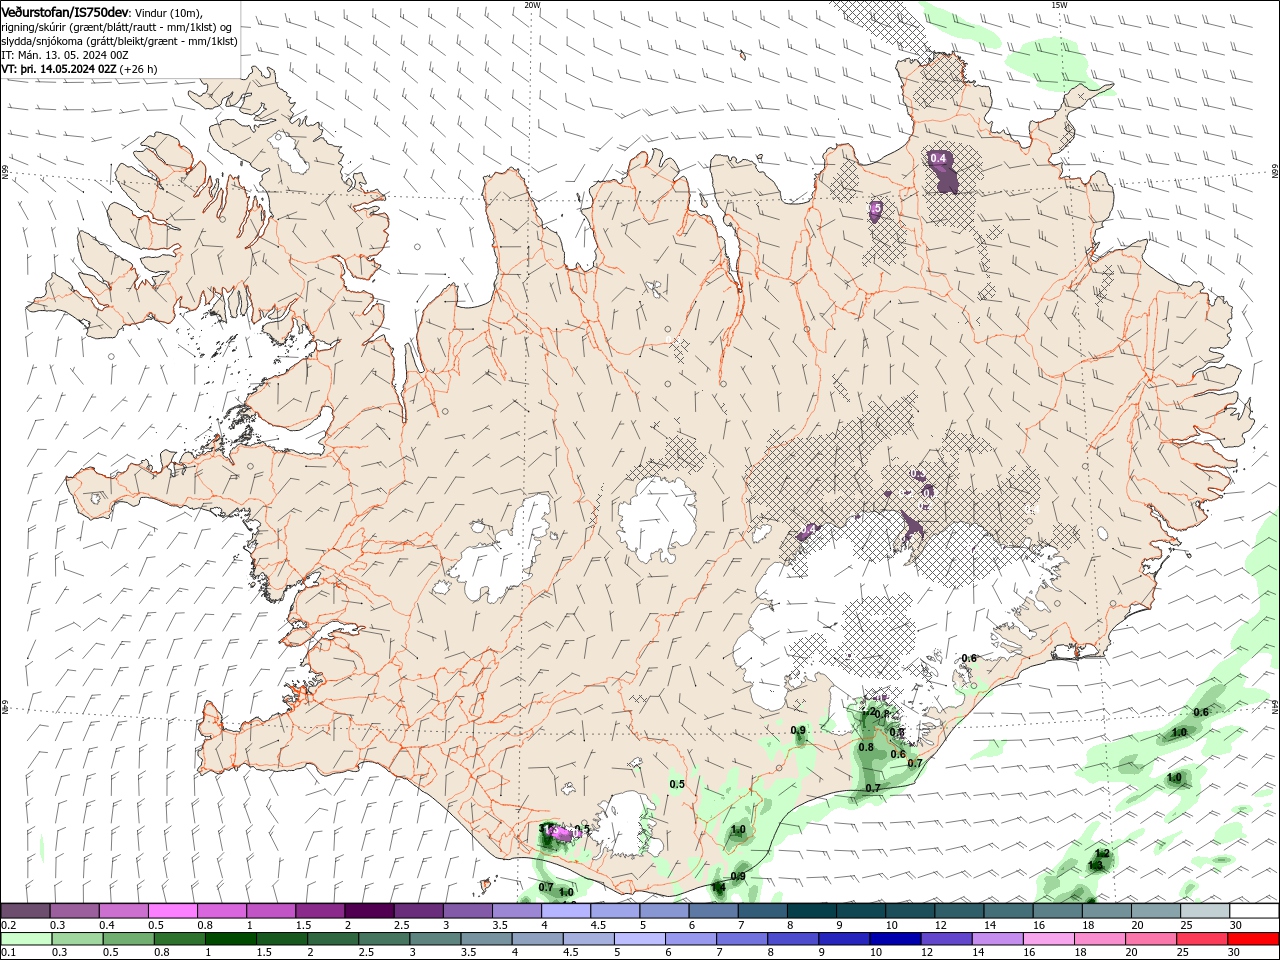Click the '15W' longitude label
The width and height of the screenshot is (1280, 960).
[1059, 4]
